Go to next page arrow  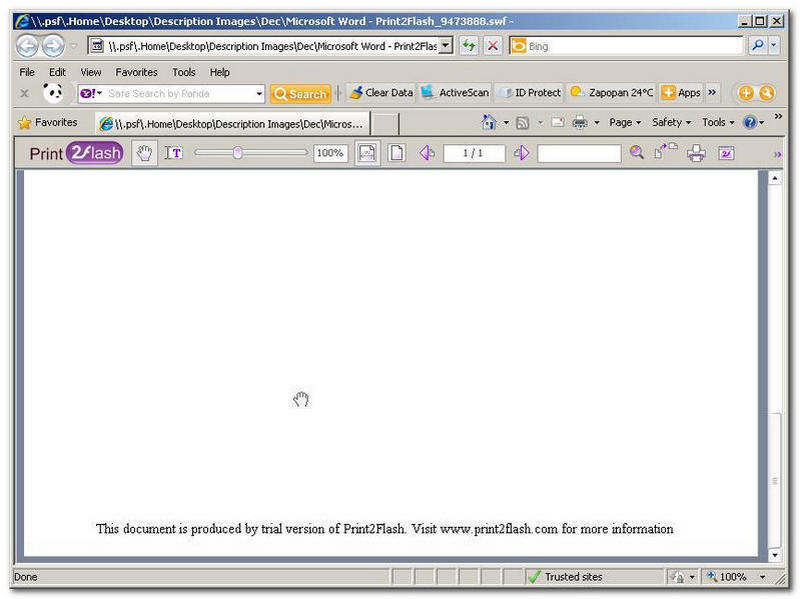pos(521,153)
